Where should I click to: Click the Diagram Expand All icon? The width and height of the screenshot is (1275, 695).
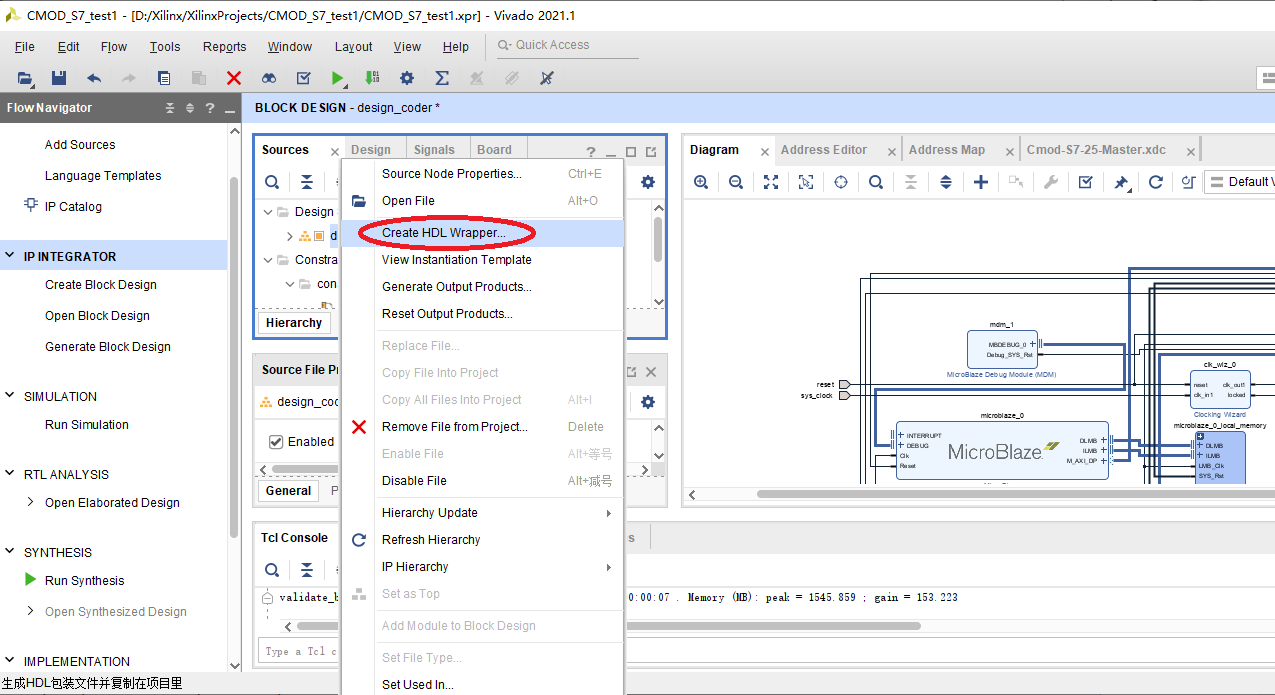946,182
